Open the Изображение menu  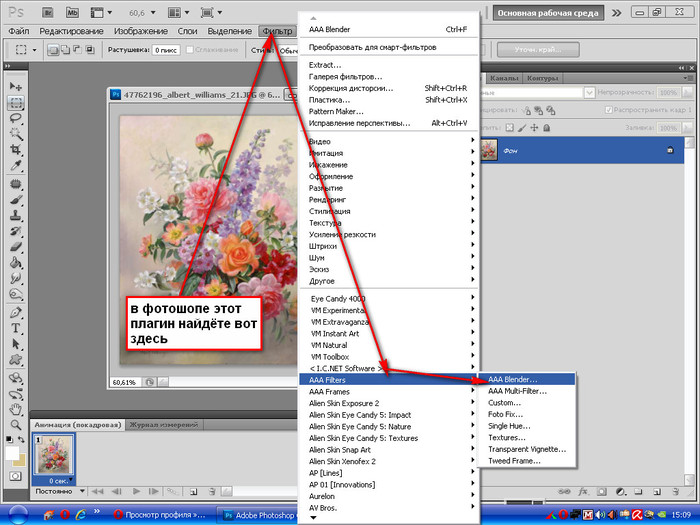[x=141, y=31]
